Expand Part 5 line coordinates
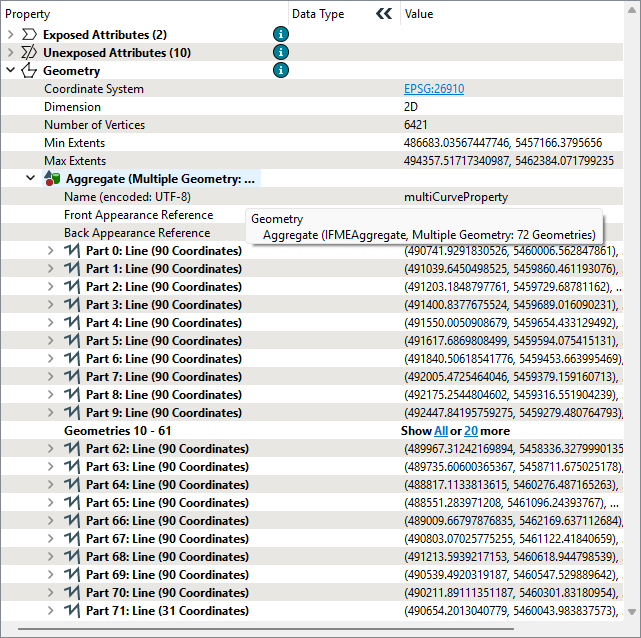The height and width of the screenshot is (638, 641). pyautogui.click(x=52, y=340)
